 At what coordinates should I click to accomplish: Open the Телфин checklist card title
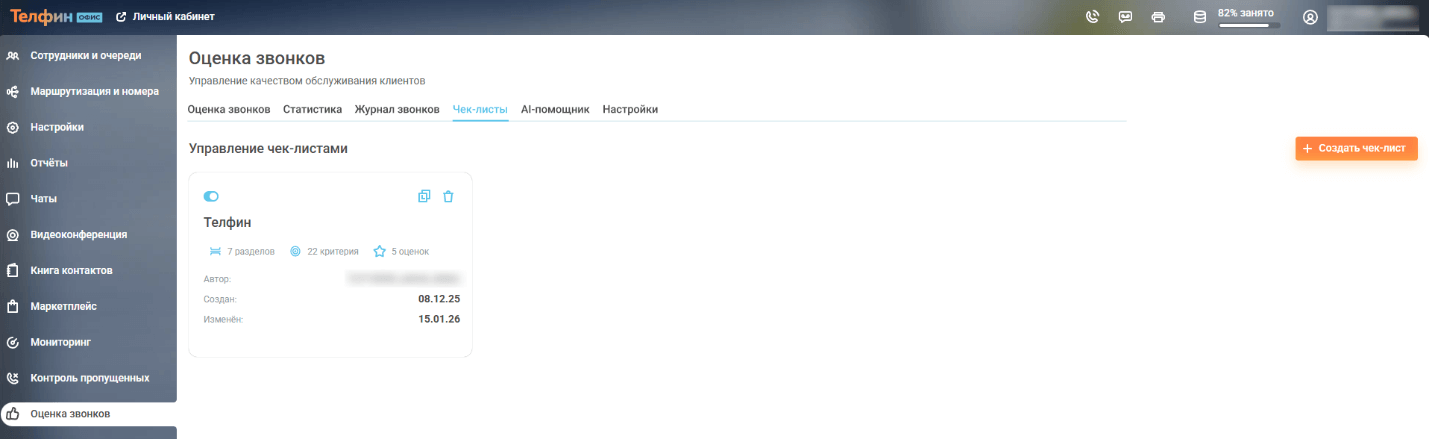(227, 222)
